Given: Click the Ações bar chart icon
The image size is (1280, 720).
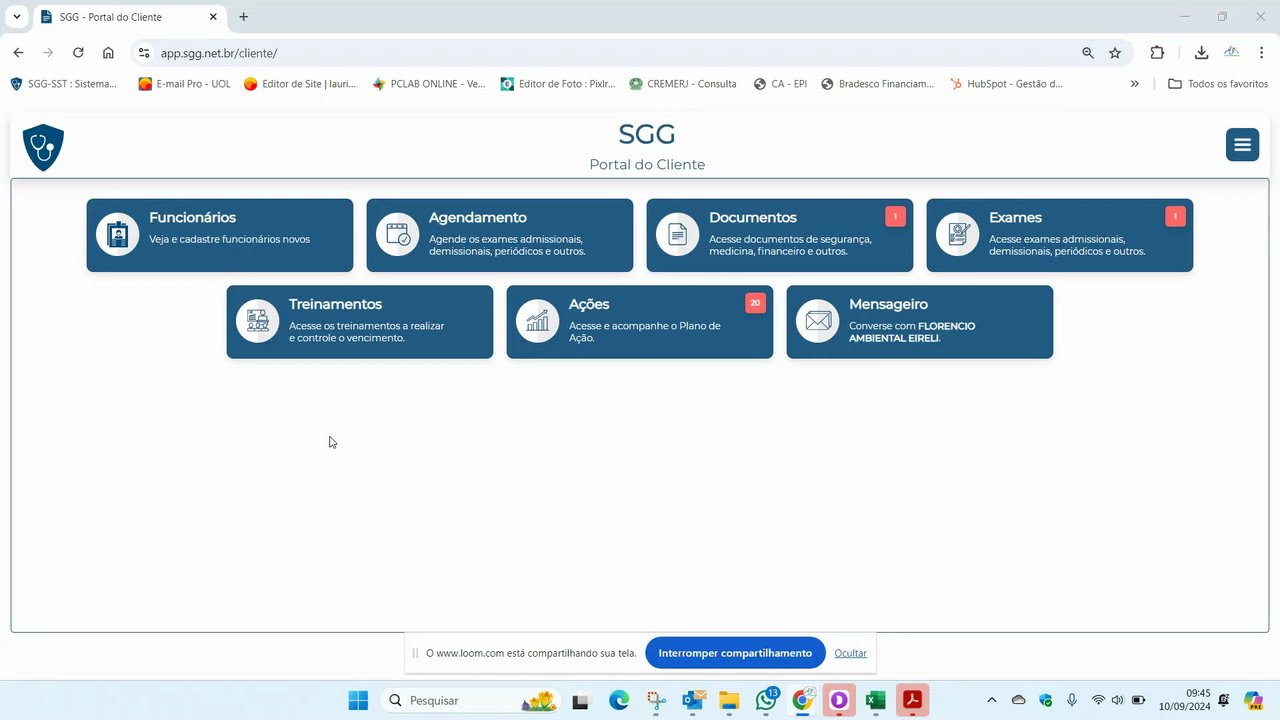Looking at the screenshot, I should (x=538, y=321).
